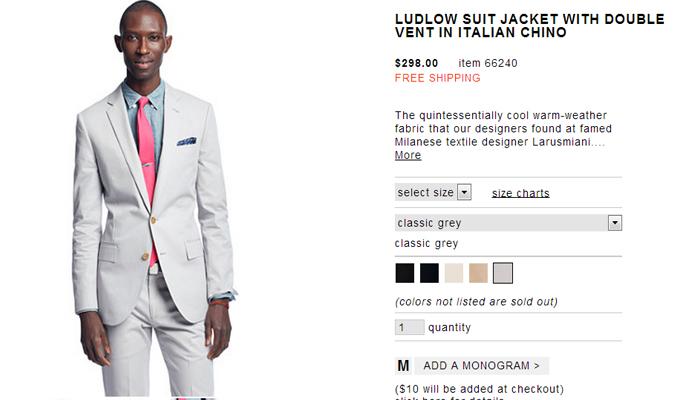Expand the classic grey color dropdown
This screenshot has height=400, width=700.
pos(508,223)
